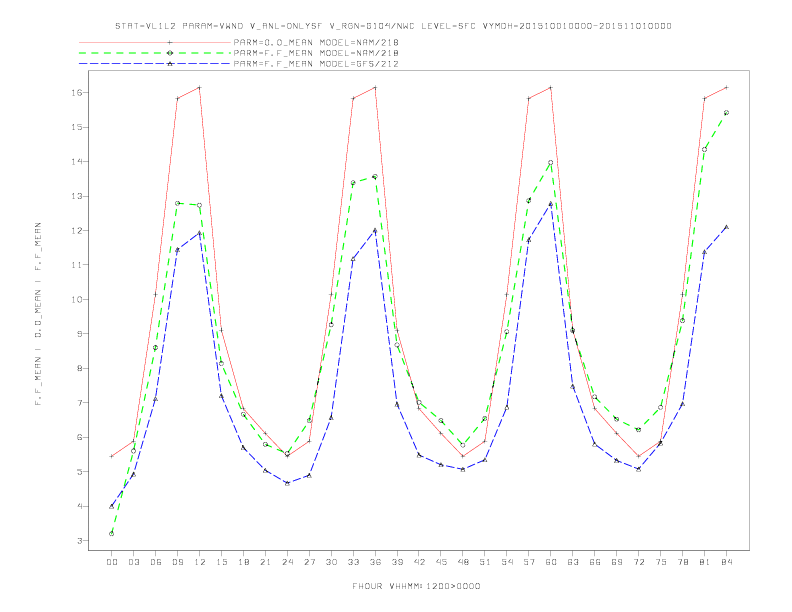Click x-axis tick label 24

pos(287,562)
